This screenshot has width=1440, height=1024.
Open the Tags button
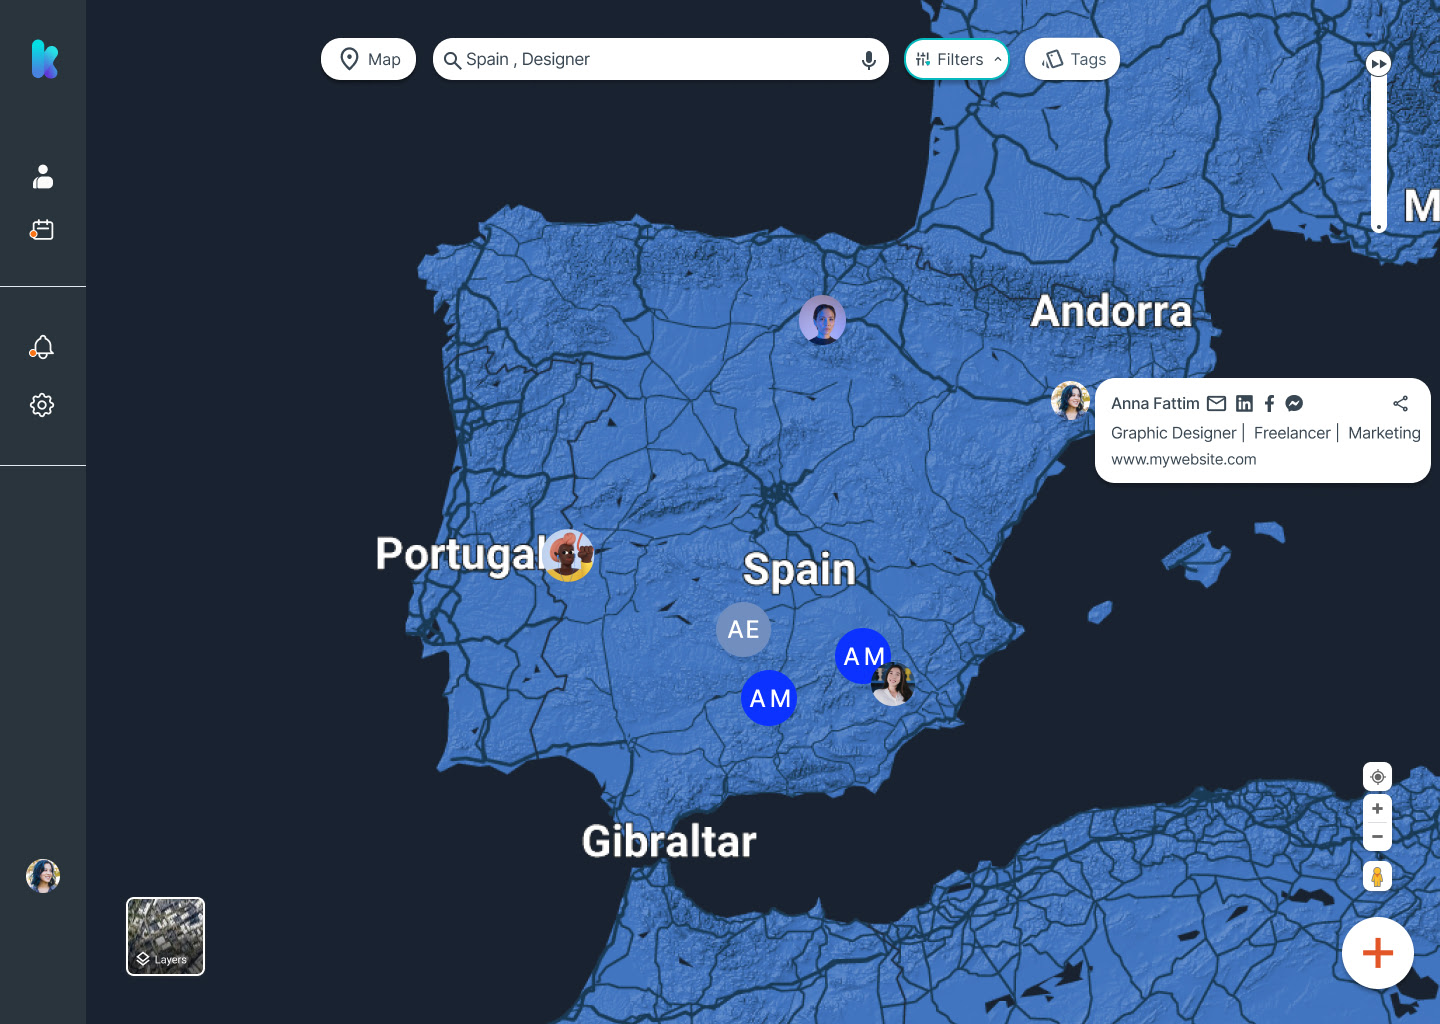tap(1072, 59)
